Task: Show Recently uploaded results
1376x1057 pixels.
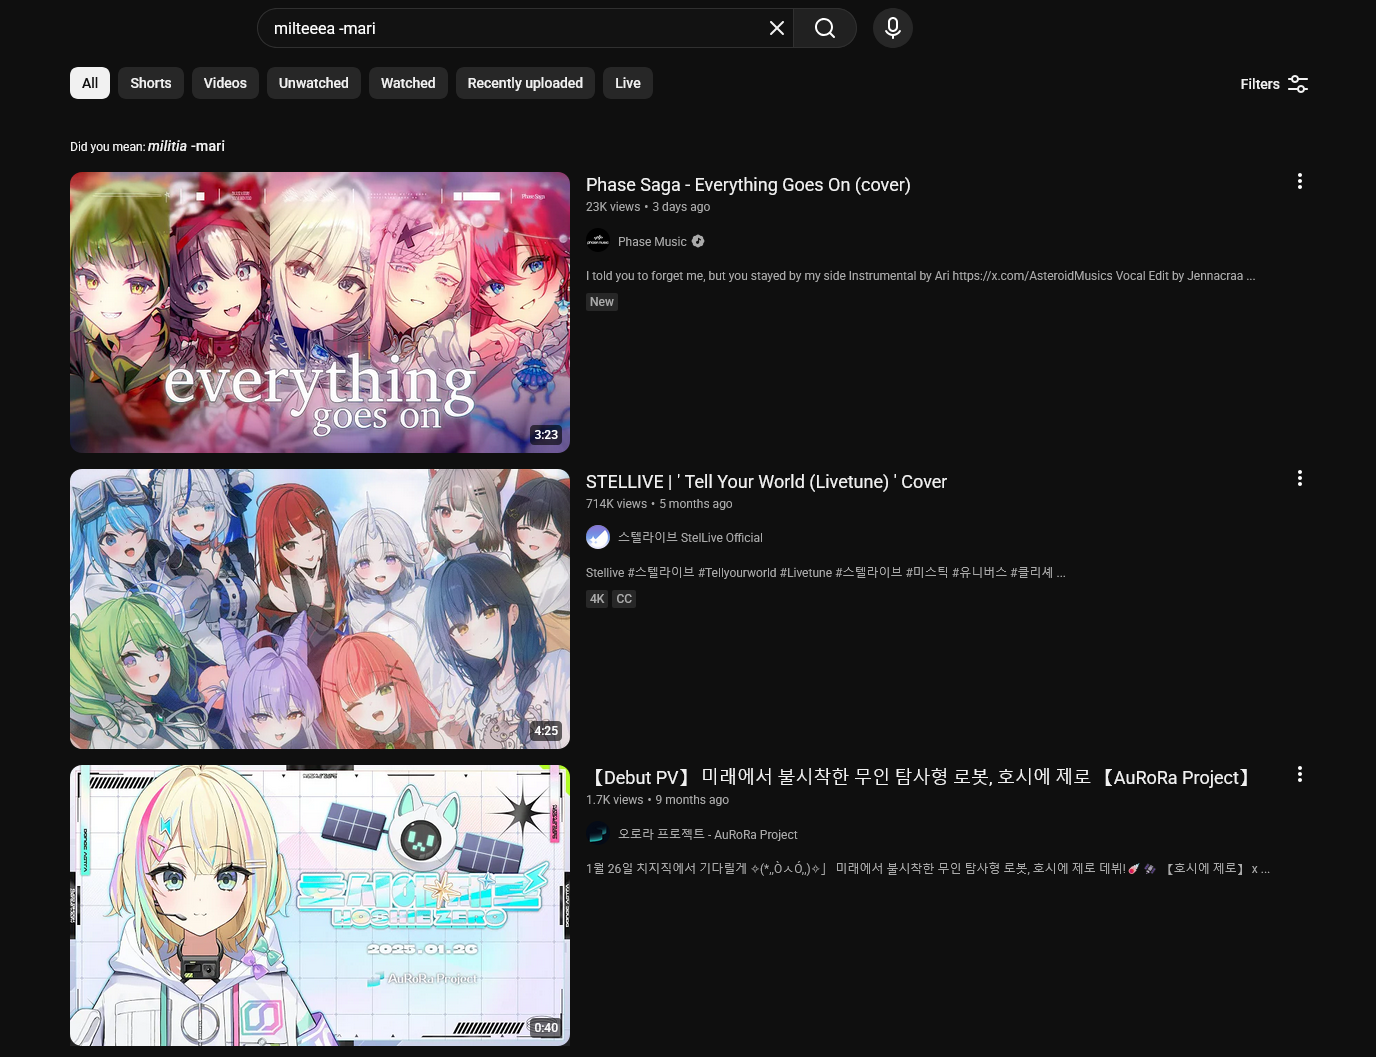Action: pos(525,83)
